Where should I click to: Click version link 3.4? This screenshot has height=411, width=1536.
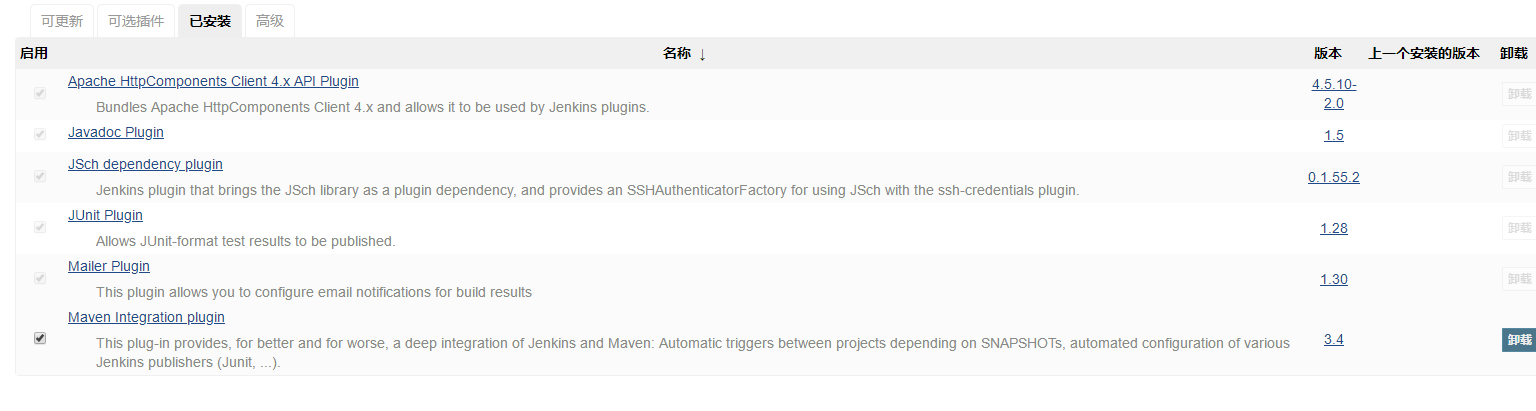(1334, 339)
